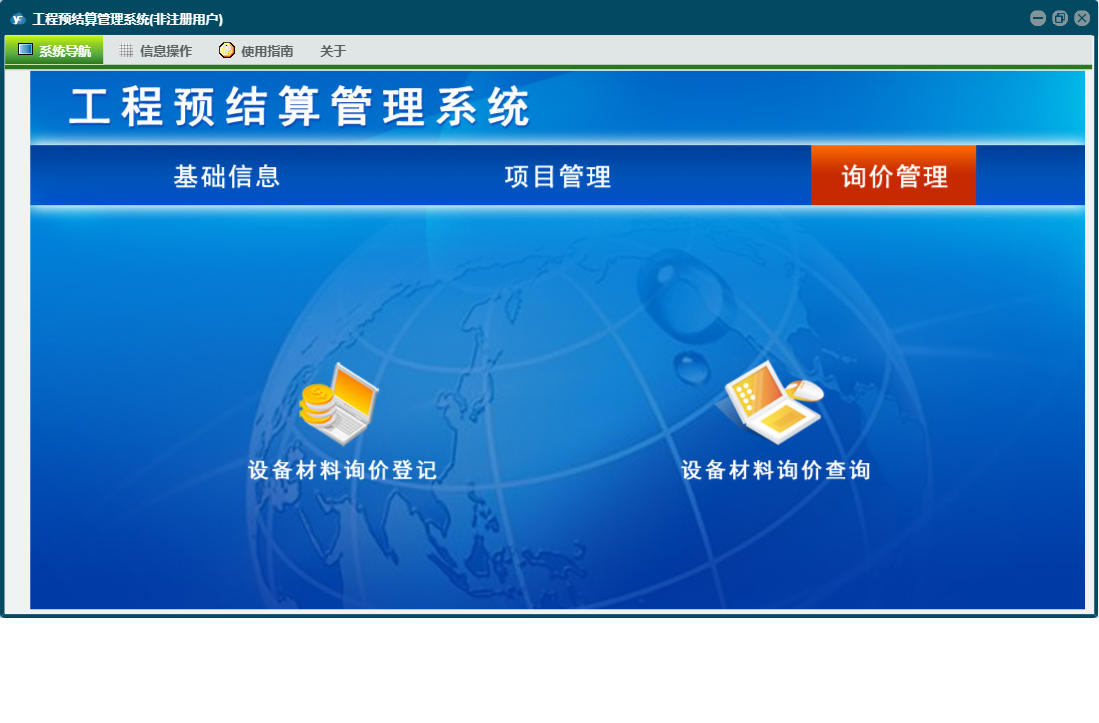Open the 信息操作 menu
The height and width of the screenshot is (723, 1099).
tap(156, 50)
